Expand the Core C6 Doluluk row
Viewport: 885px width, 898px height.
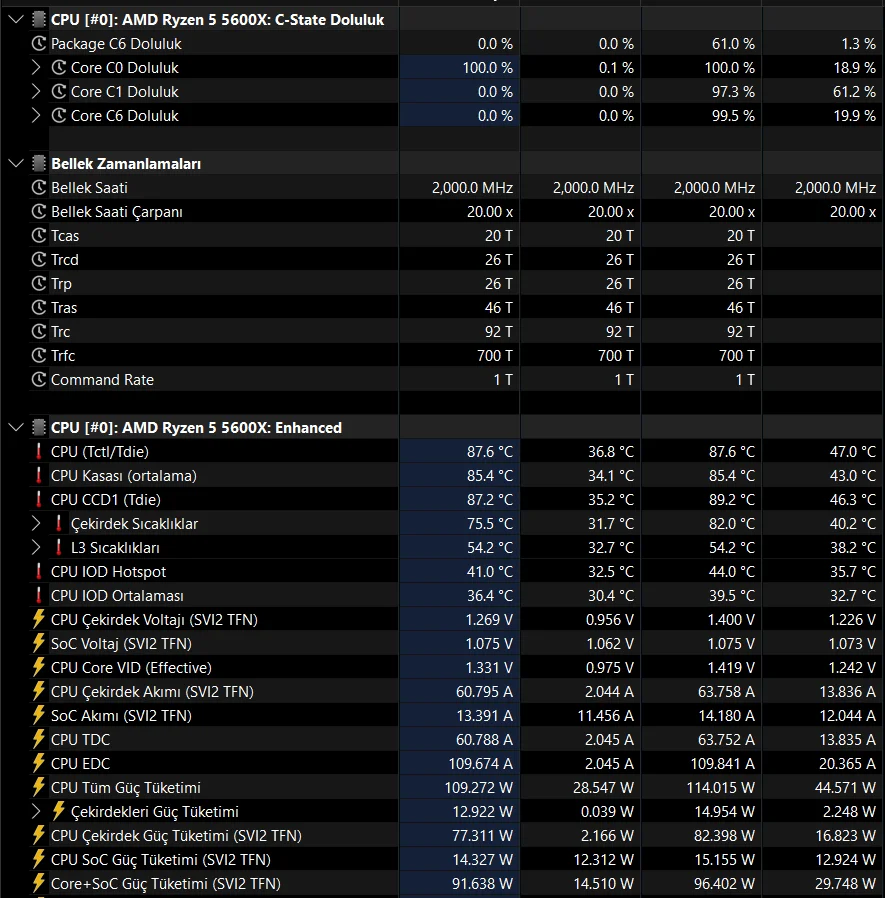(36, 116)
